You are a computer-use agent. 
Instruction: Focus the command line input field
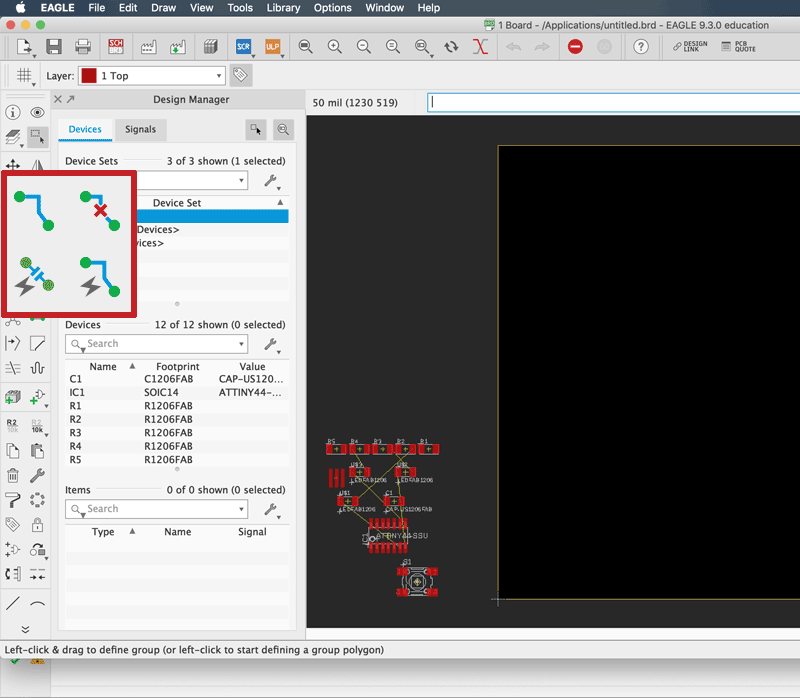tap(614, 103)
